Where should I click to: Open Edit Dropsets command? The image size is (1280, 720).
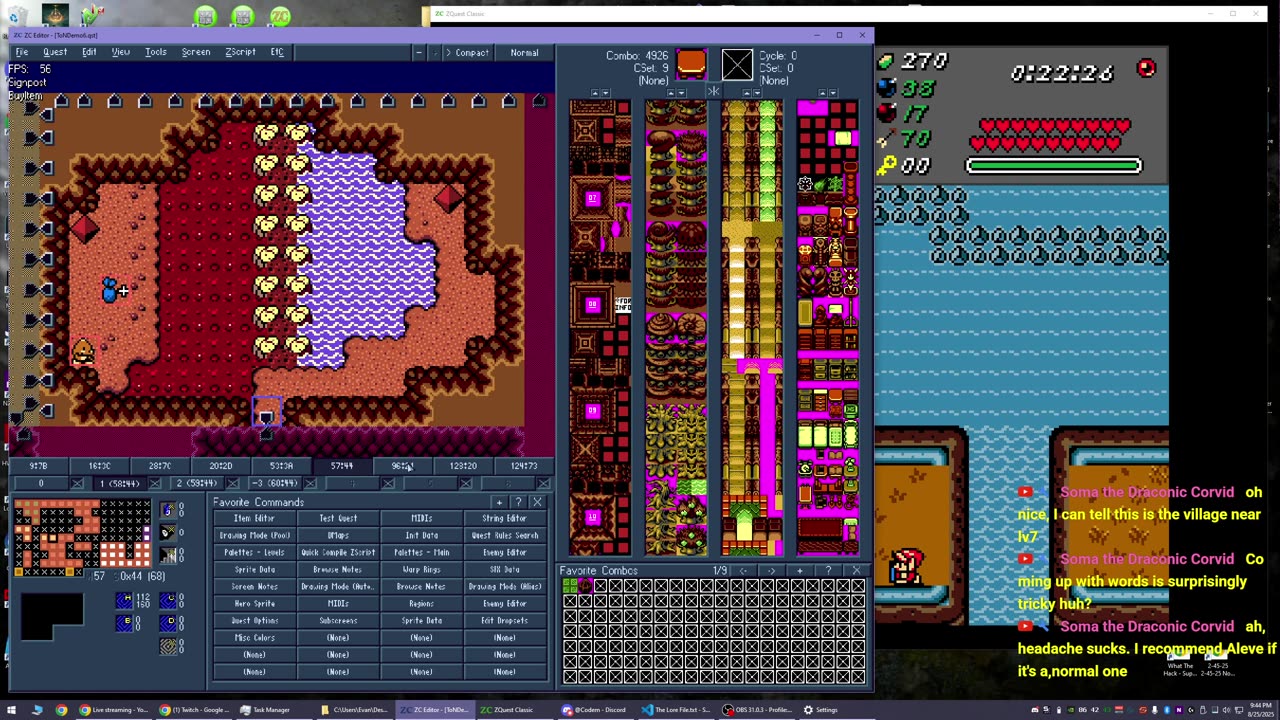click(x=504, y=620)
